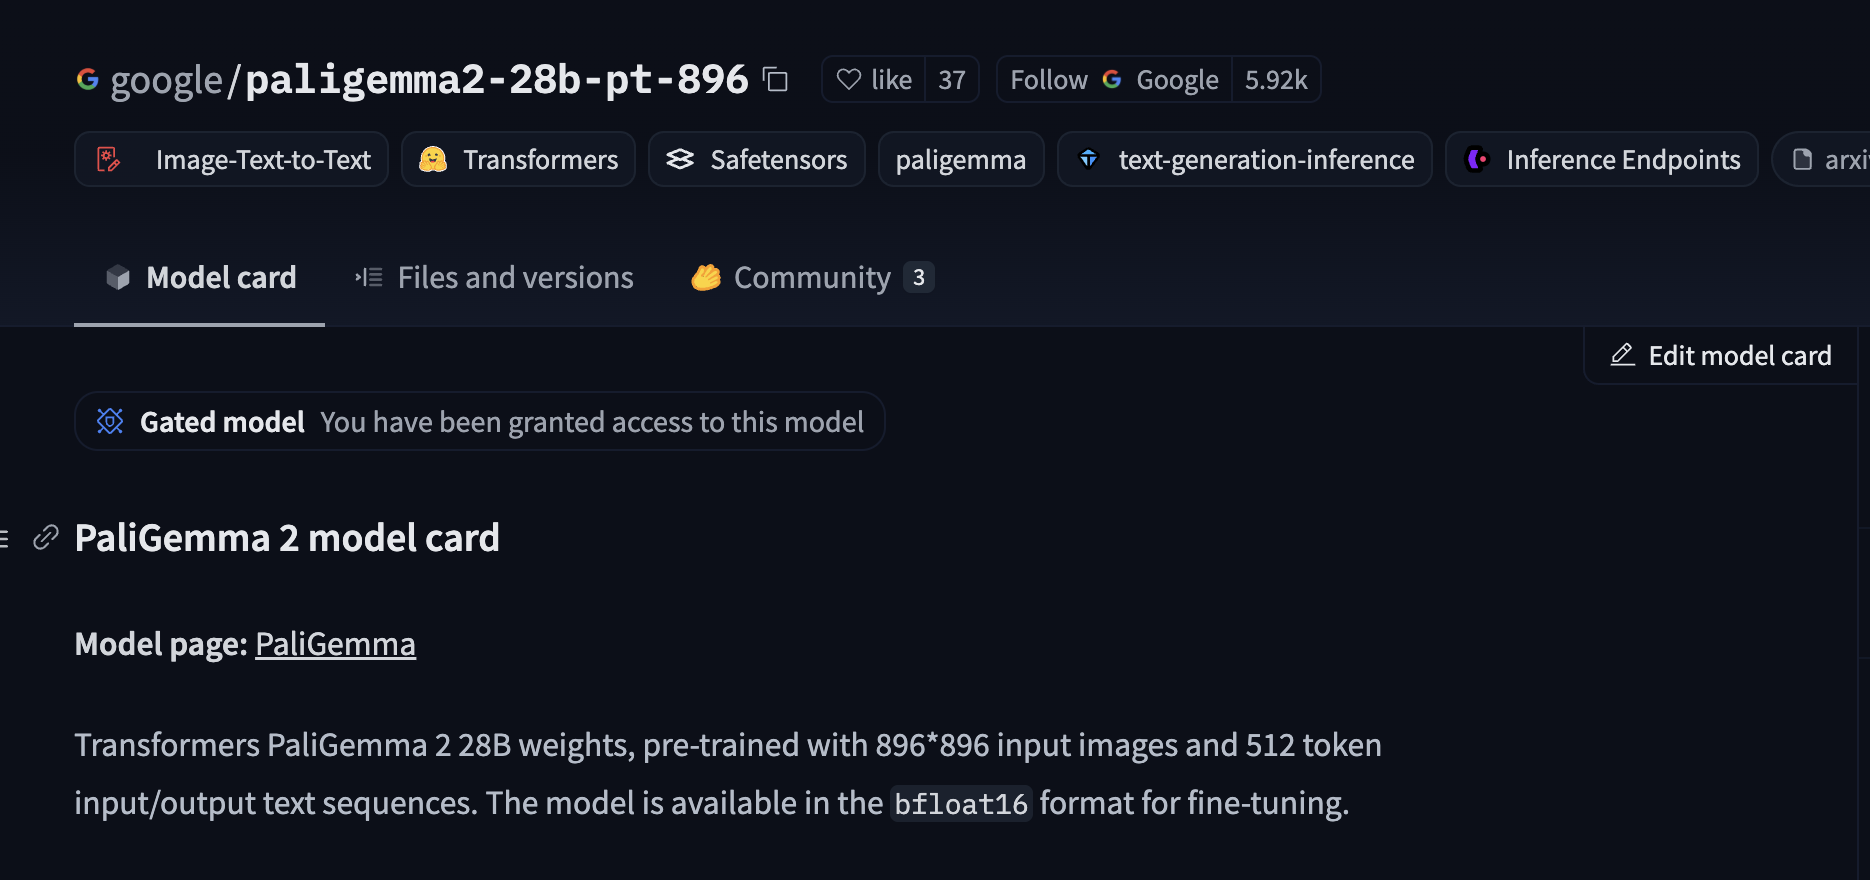Open the Image-Text-to-Text task tag

coord(232,160)
